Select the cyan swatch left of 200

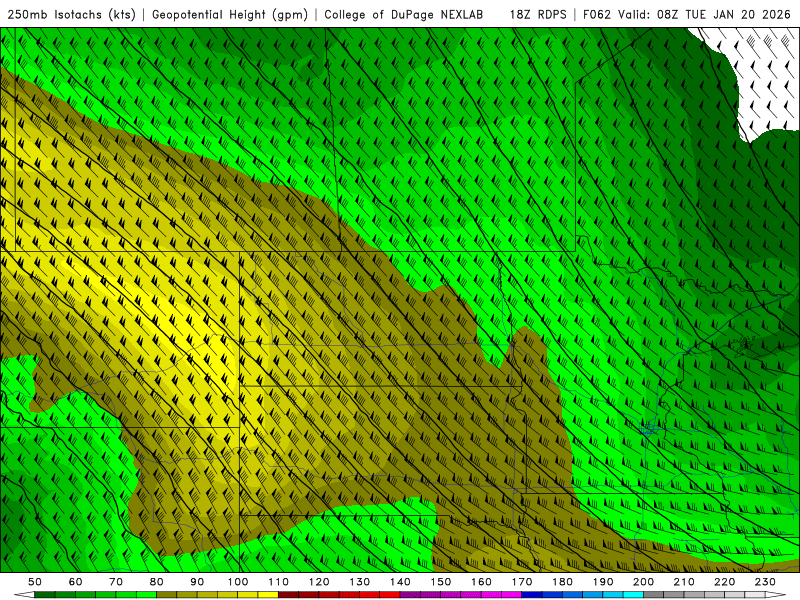click(634, 595)
